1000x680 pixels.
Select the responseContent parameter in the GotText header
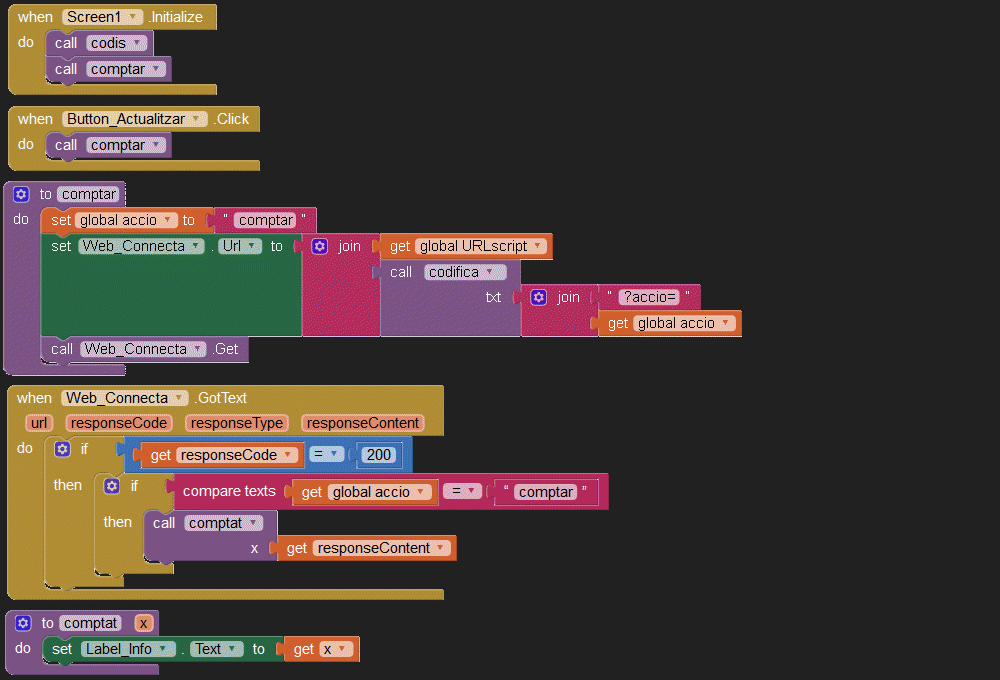363,423
